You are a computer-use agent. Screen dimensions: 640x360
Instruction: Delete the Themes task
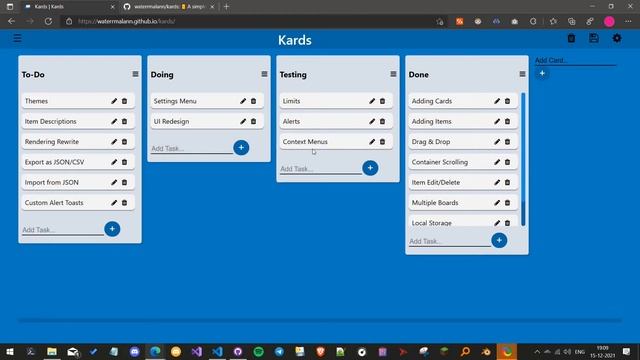(124, 101)
